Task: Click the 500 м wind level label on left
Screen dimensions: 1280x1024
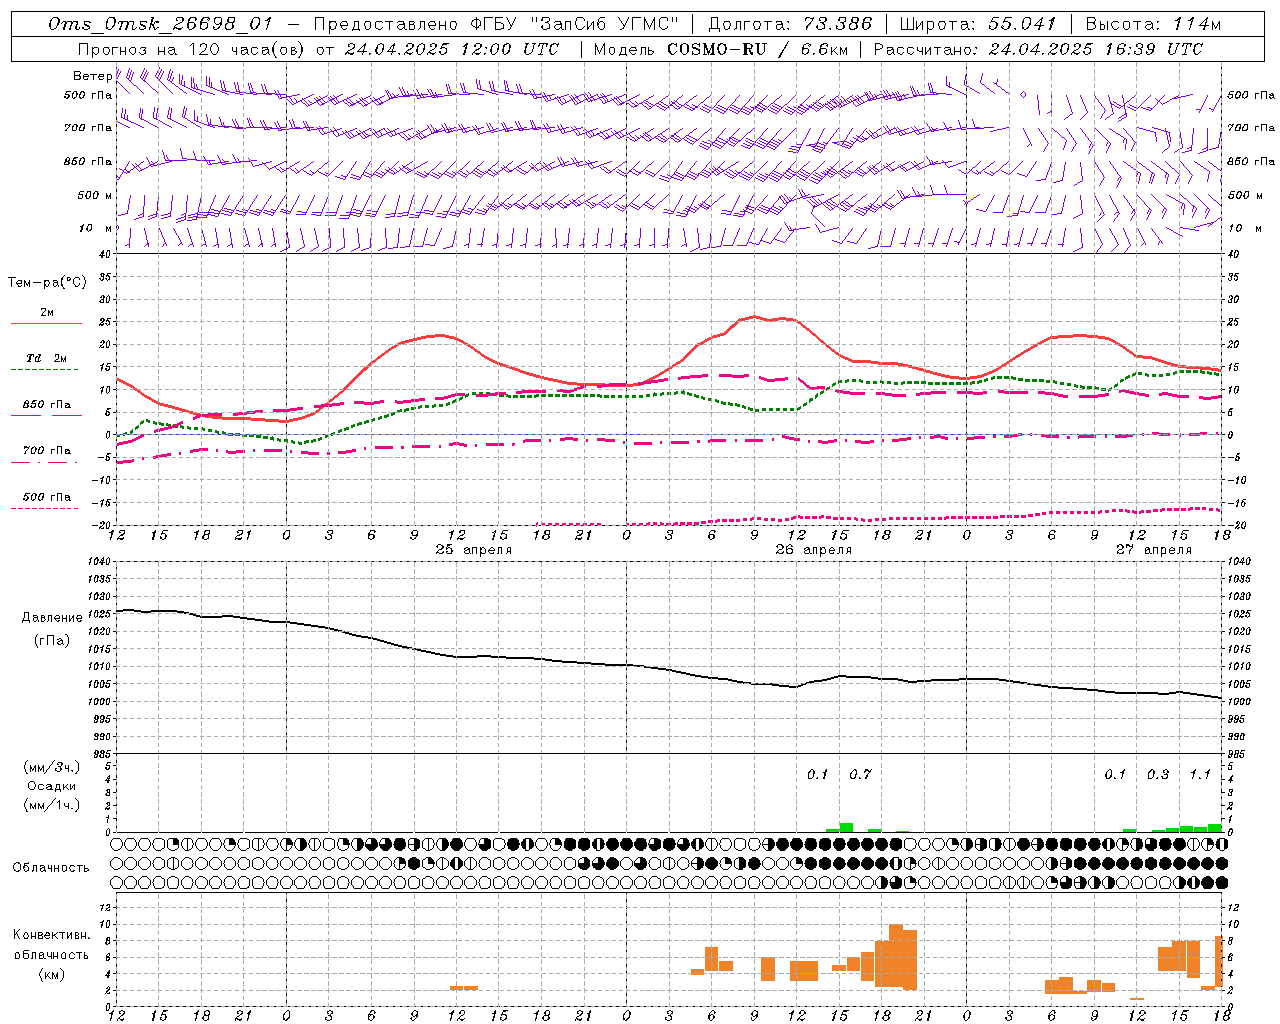Action: coord(95,195)
